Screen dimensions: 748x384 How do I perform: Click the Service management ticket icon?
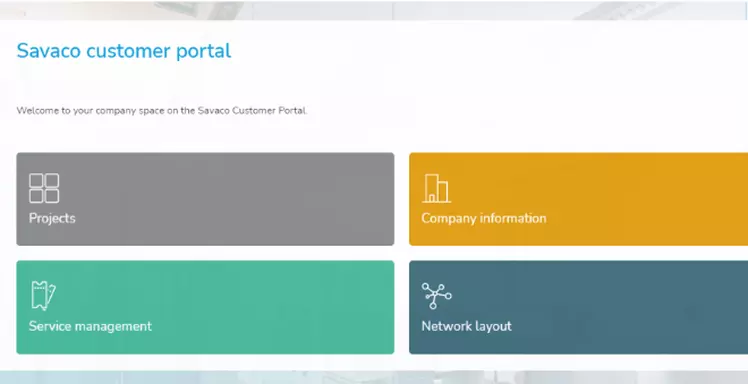pyautogui.click(x=43, y=296)
